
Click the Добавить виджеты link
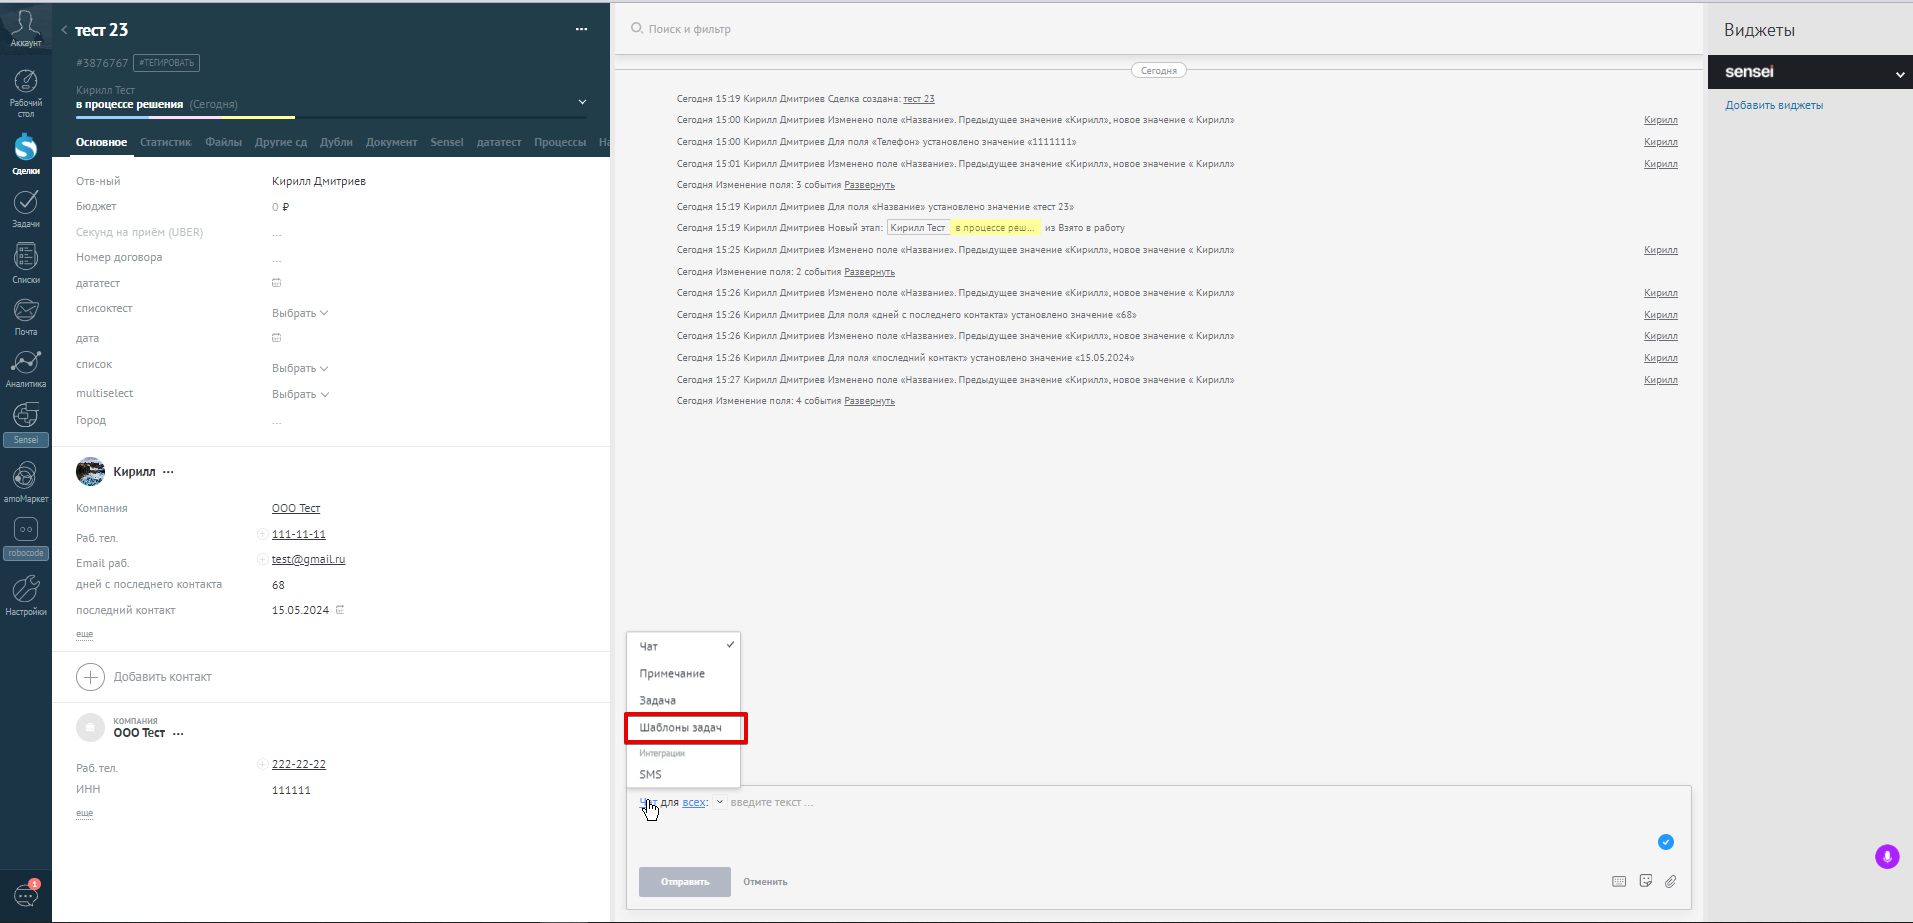coord(1774,105)
